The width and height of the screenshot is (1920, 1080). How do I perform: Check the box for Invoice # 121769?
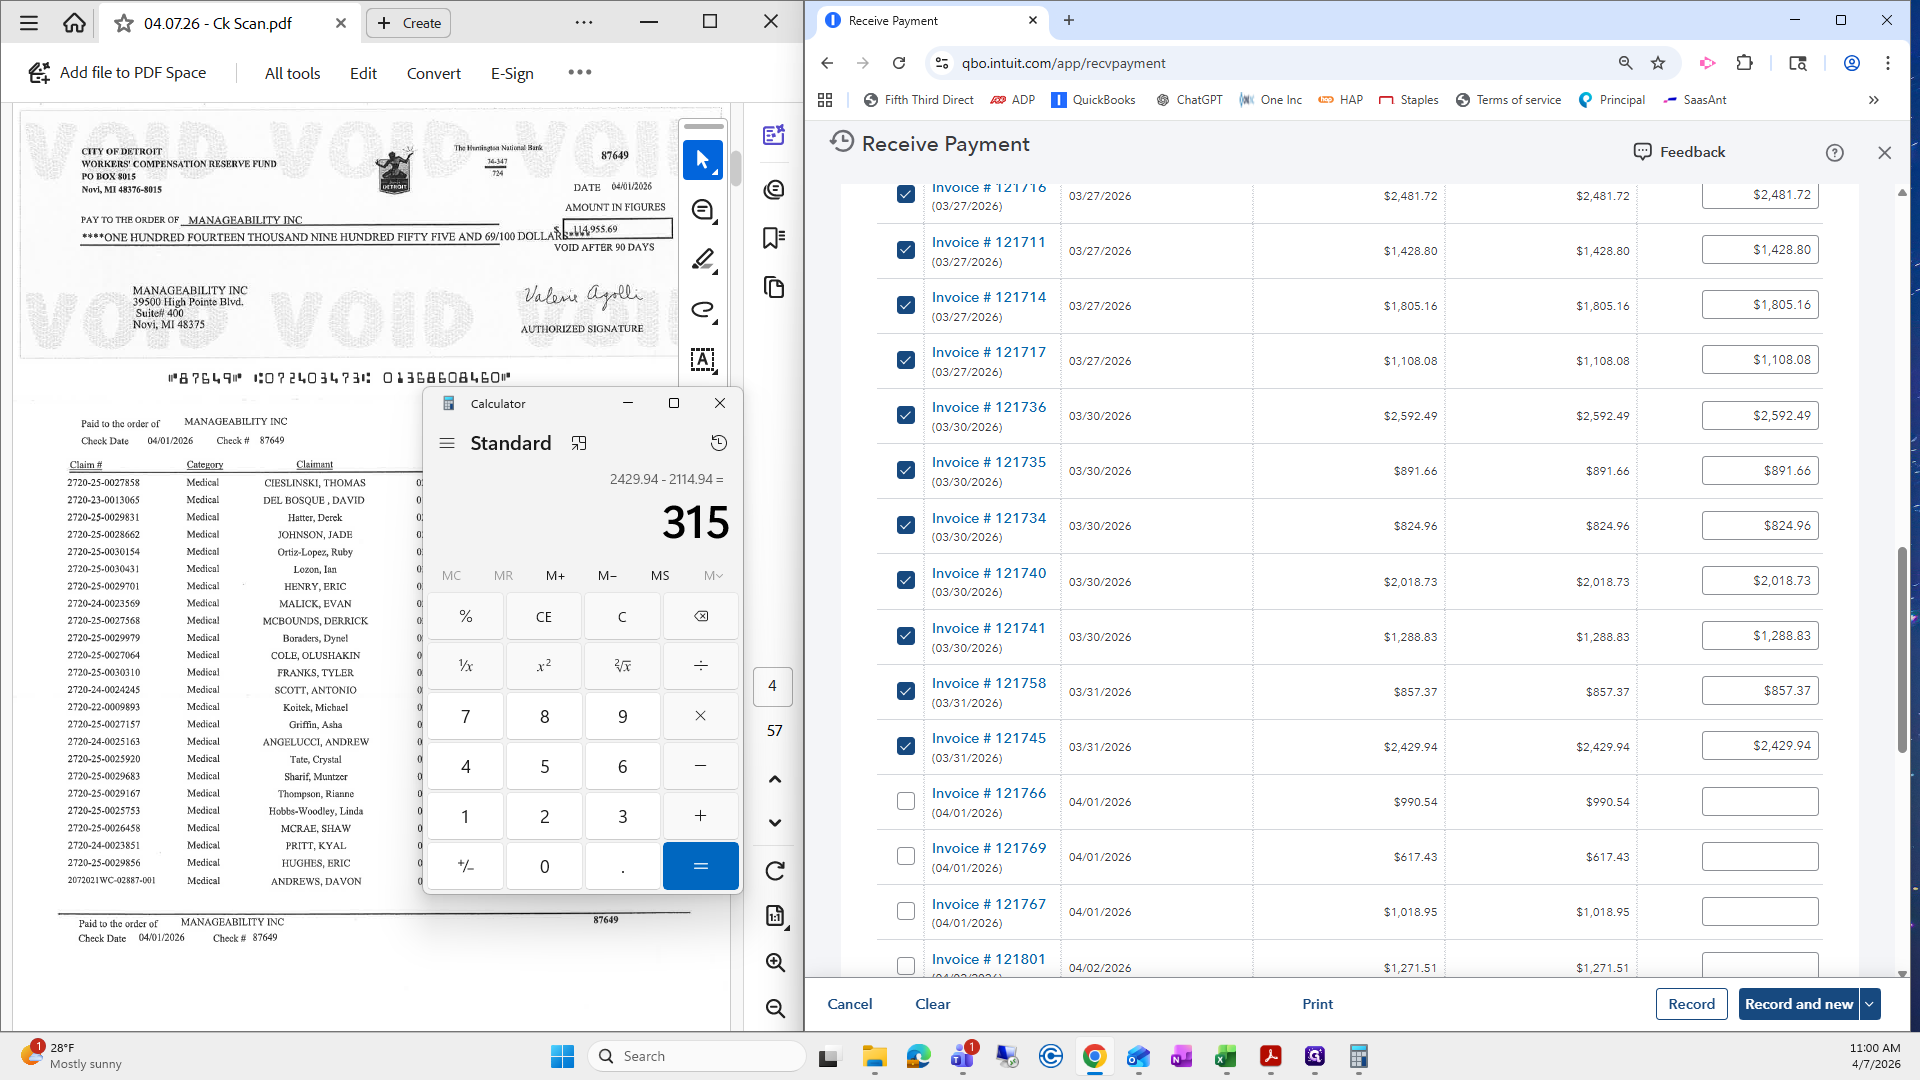click(906, 856)
